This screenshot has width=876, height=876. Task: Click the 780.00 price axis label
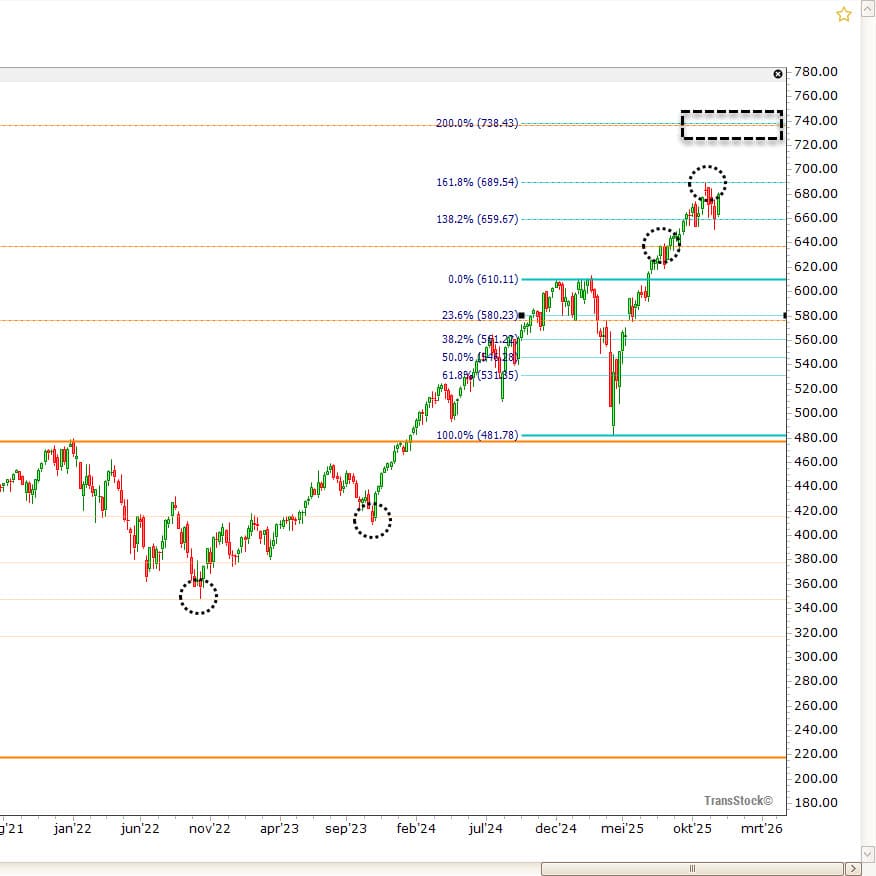click(x=815, y=71)
